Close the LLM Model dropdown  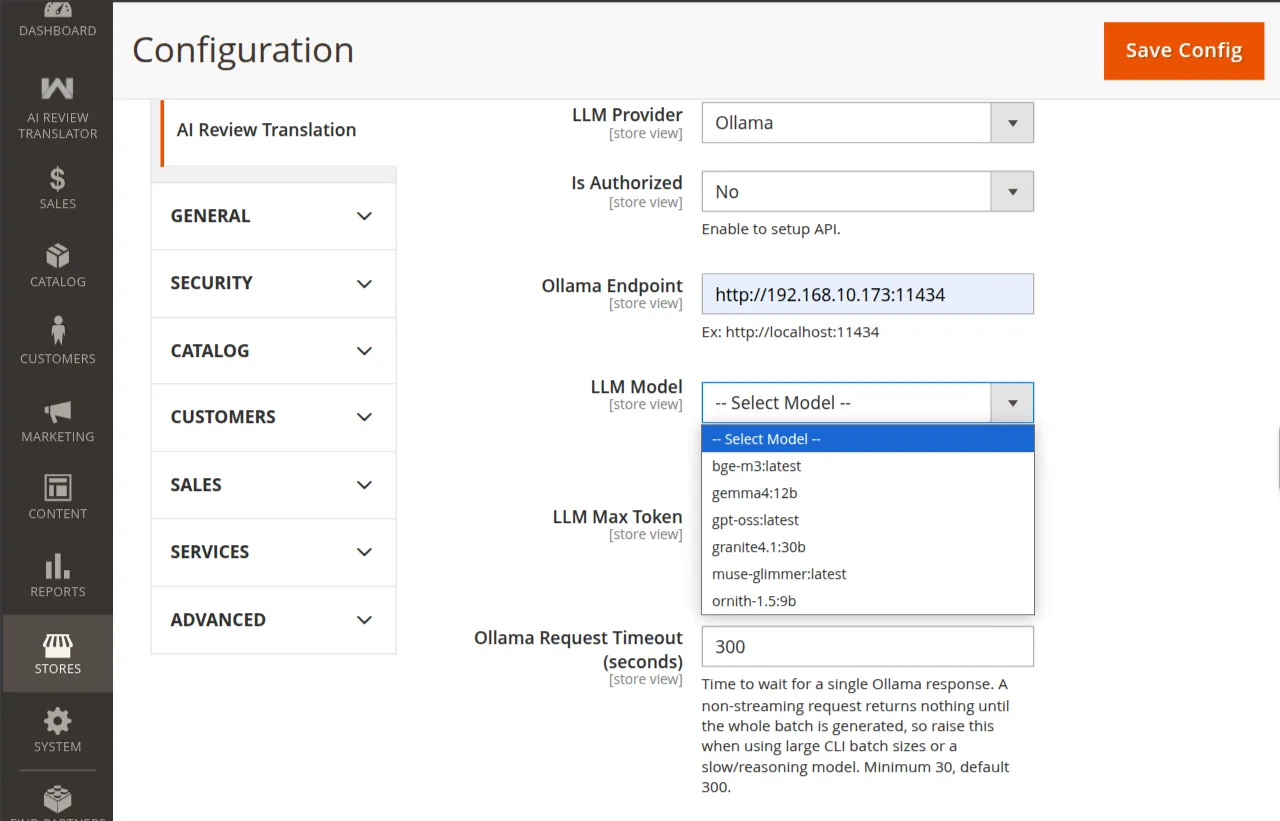867,403
